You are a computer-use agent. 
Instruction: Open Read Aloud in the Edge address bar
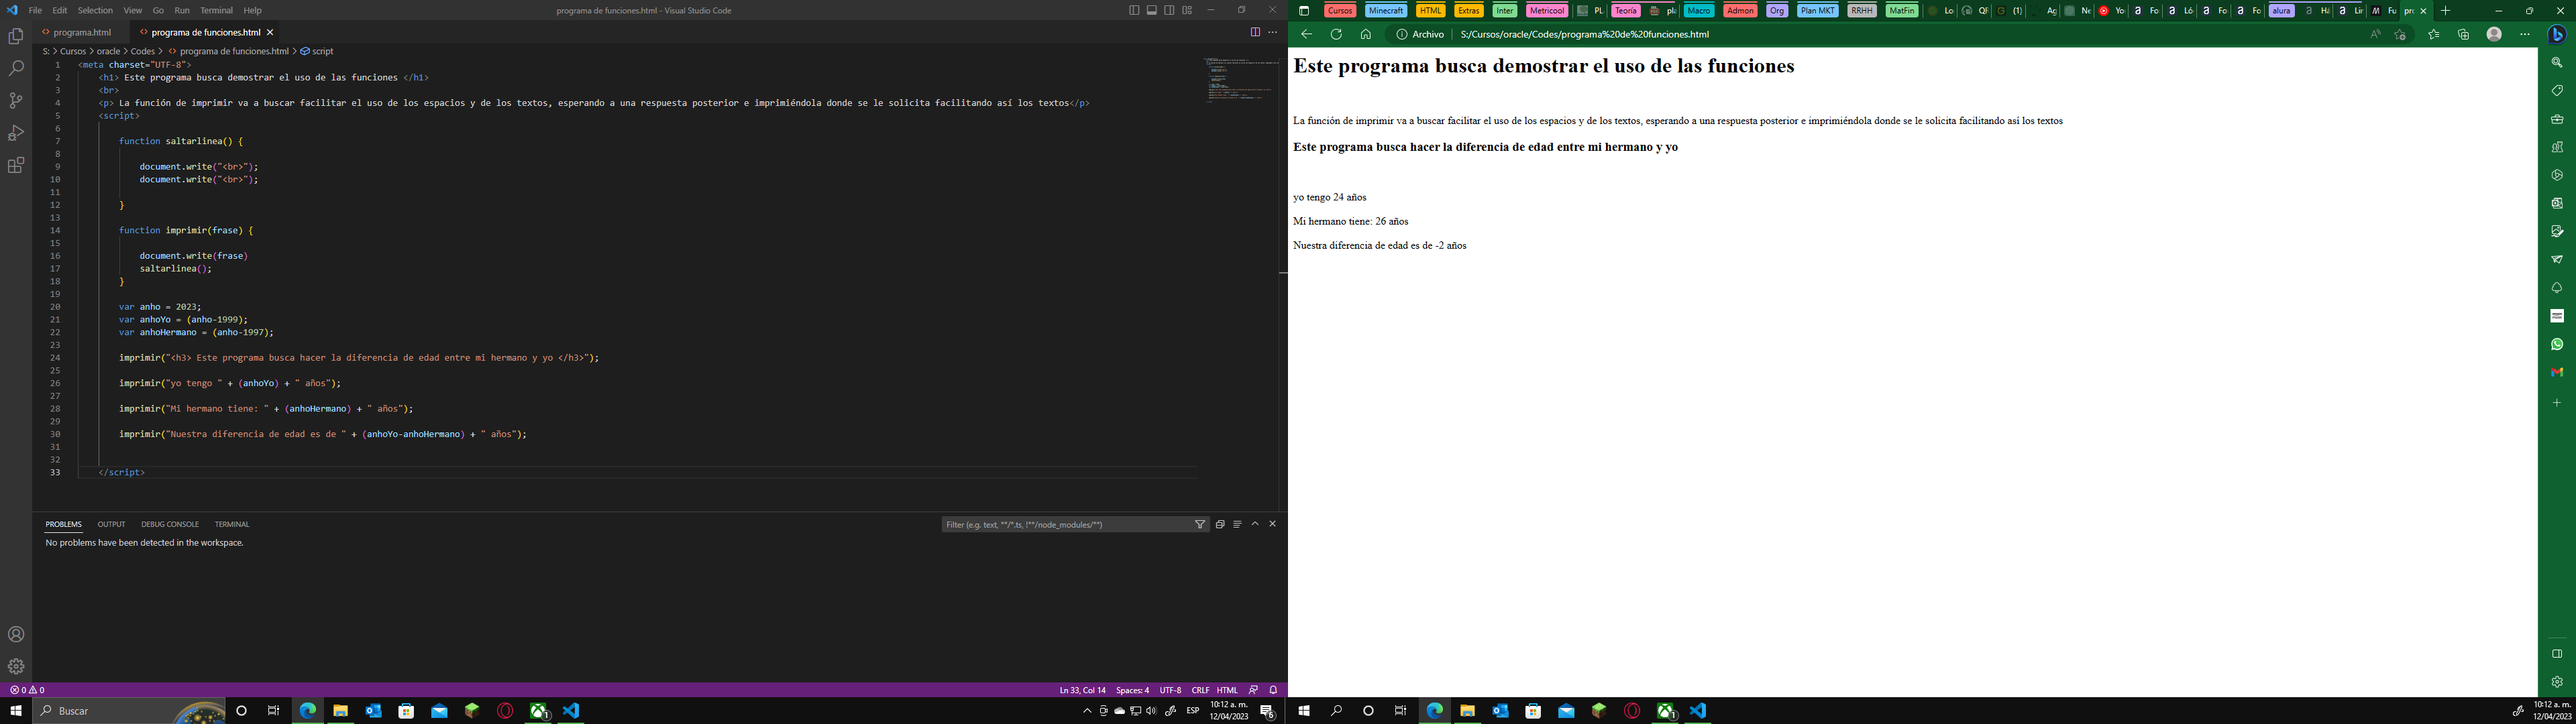point(2375,34)
